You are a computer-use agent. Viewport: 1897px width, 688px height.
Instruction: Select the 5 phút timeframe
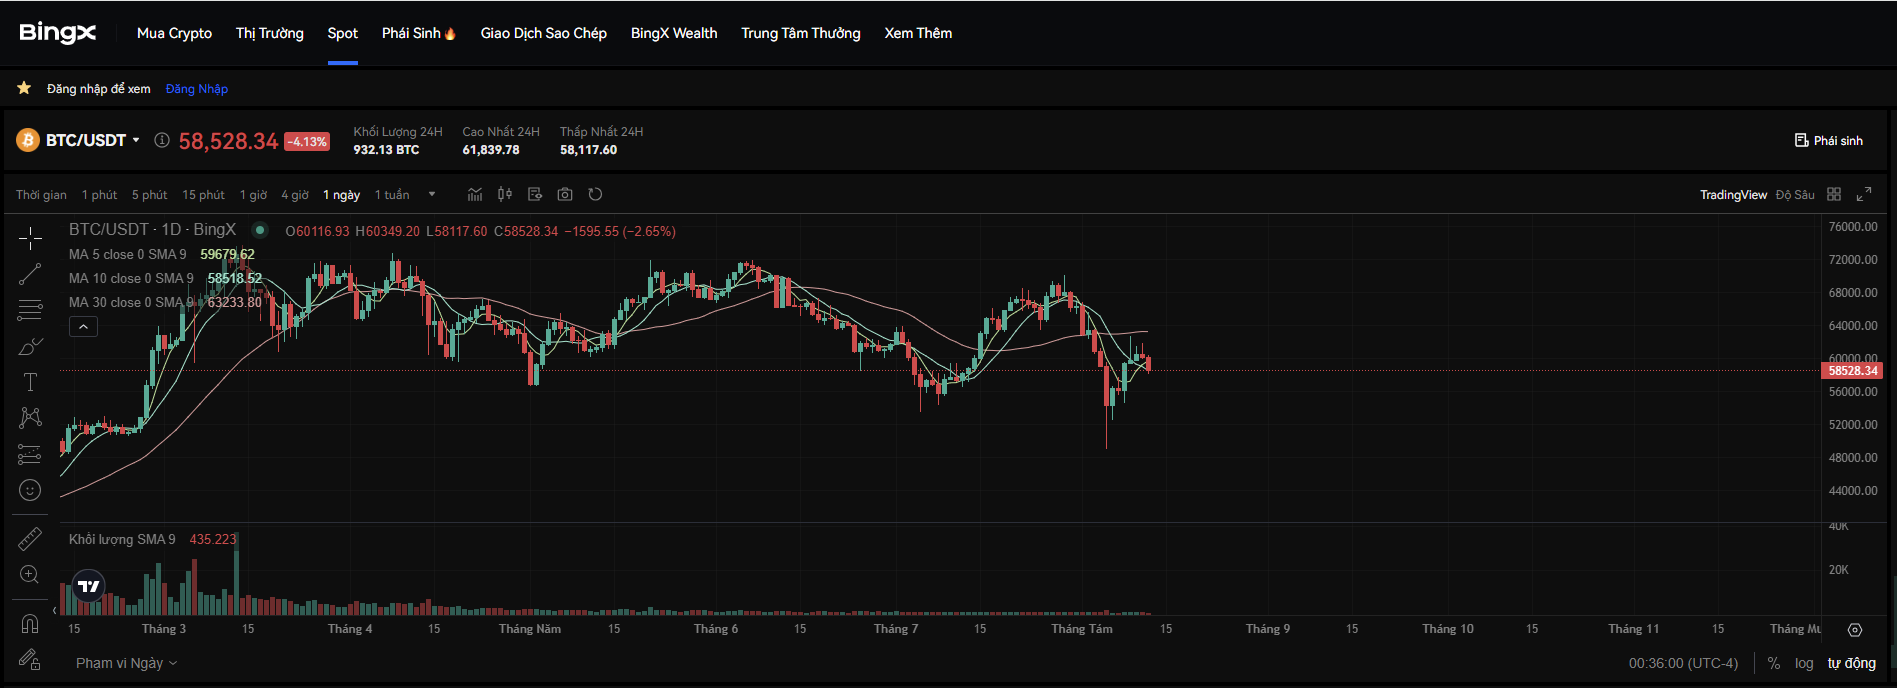(x=149, y=195)
